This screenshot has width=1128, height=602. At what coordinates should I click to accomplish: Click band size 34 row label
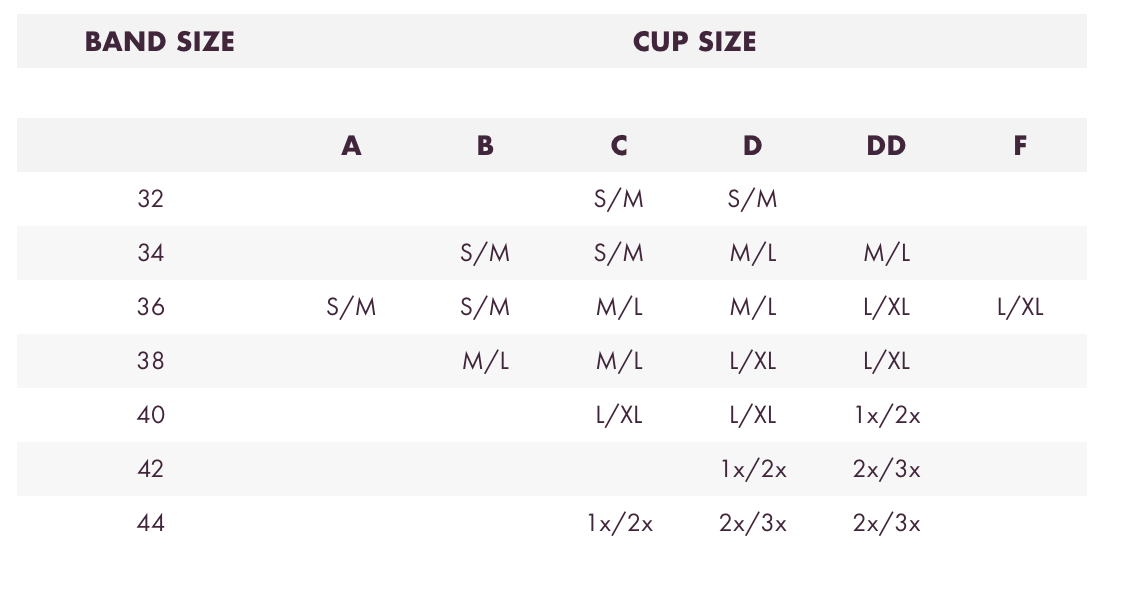[x=150, y=252]
